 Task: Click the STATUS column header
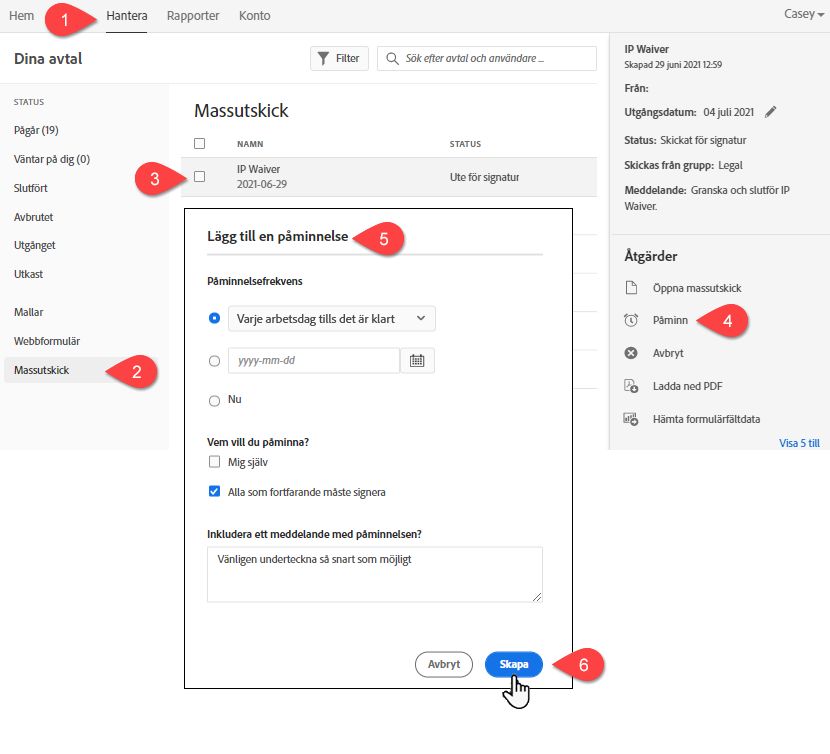465,144
